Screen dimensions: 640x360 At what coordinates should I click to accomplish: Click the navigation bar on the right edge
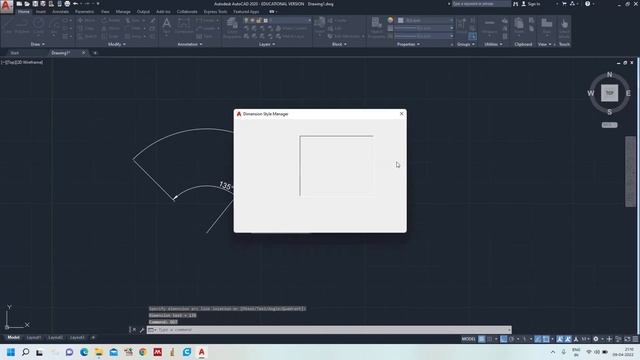pyautogui.click(x=631, y=171)
